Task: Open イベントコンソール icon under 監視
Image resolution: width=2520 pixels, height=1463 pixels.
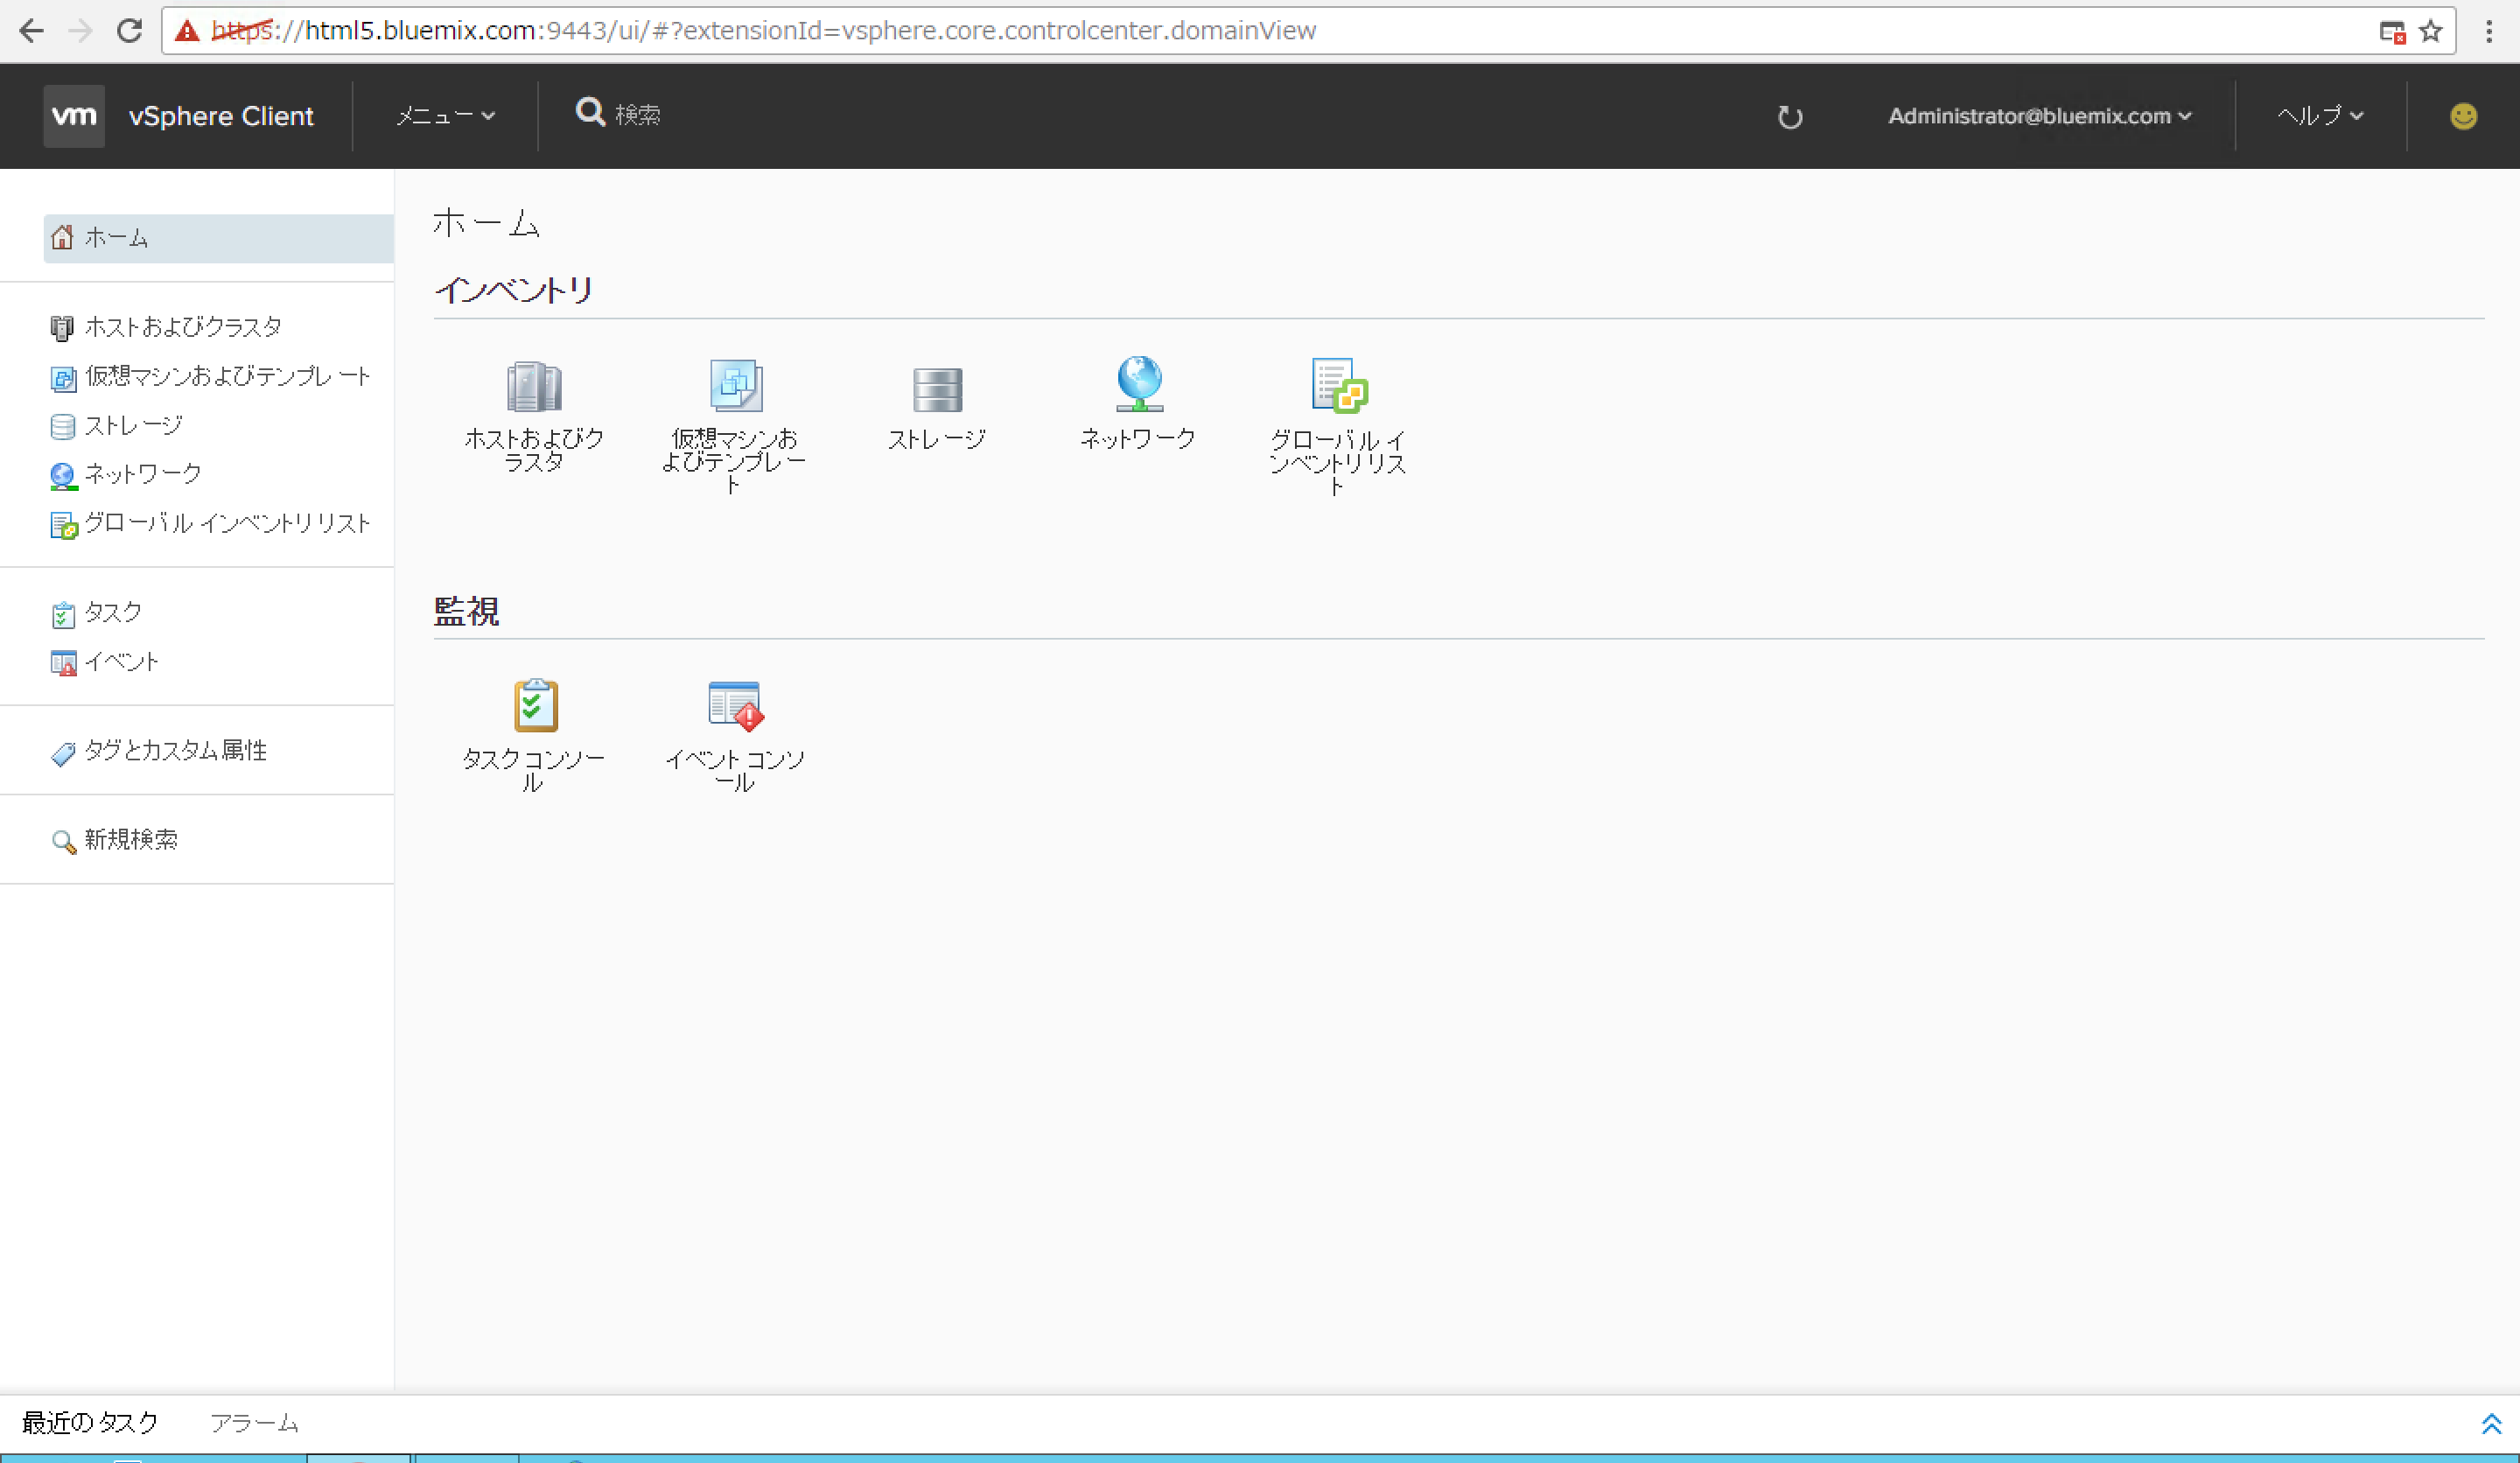Action: pyautogui.click(x=733, y=707)
